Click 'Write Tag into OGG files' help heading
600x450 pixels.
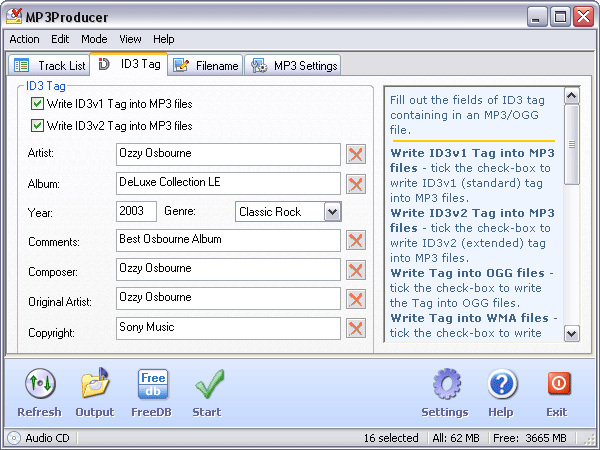(468, 273)
